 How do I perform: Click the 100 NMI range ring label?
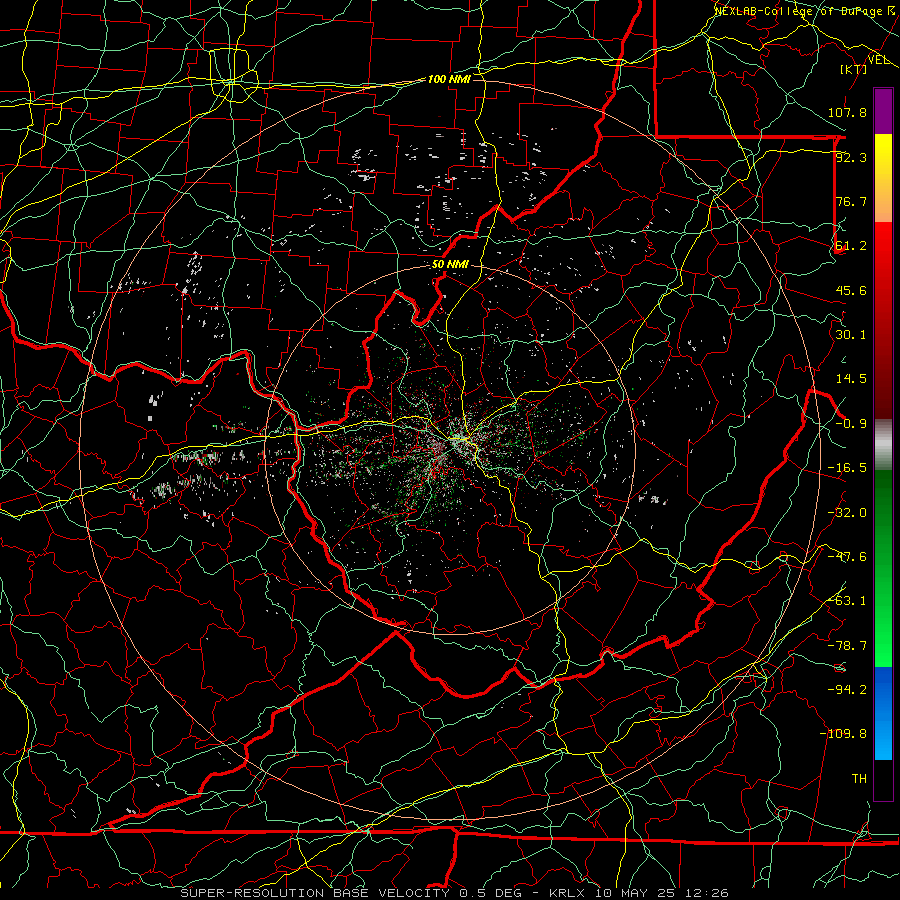click(449, 79)
